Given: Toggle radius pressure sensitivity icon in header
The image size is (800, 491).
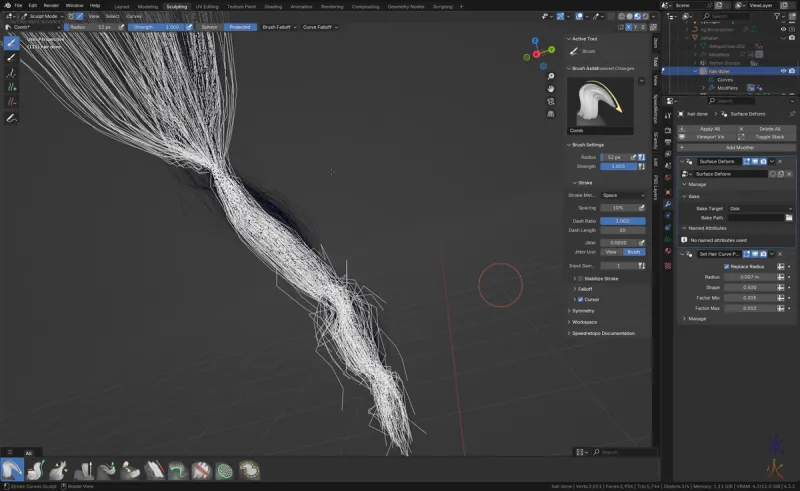Looking at the screenshot, I should point(121,27).
